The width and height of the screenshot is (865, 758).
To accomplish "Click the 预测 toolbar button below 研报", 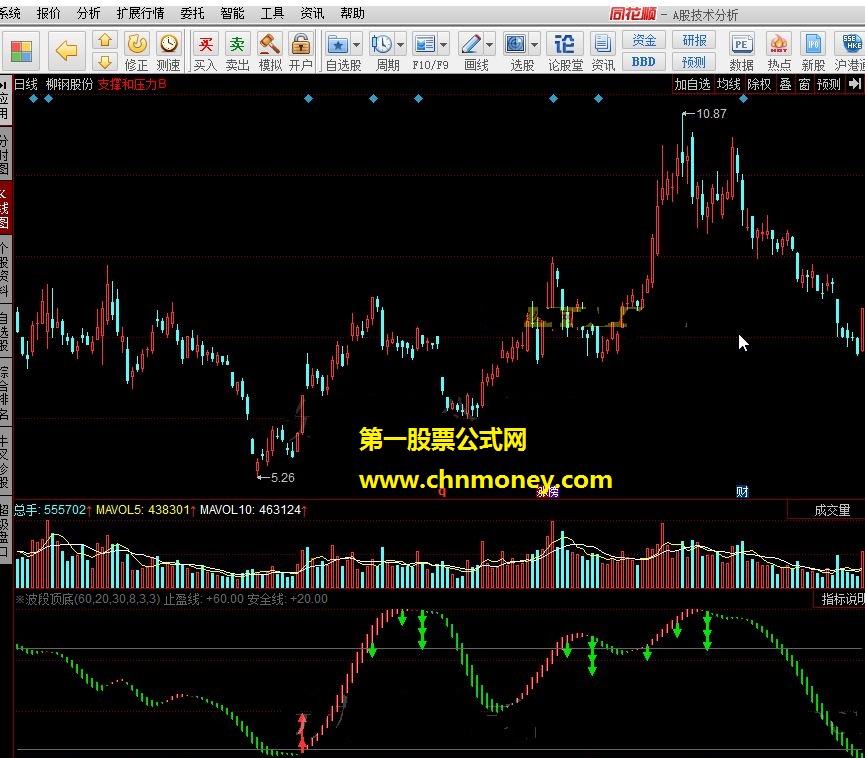I will click(694, 62).
